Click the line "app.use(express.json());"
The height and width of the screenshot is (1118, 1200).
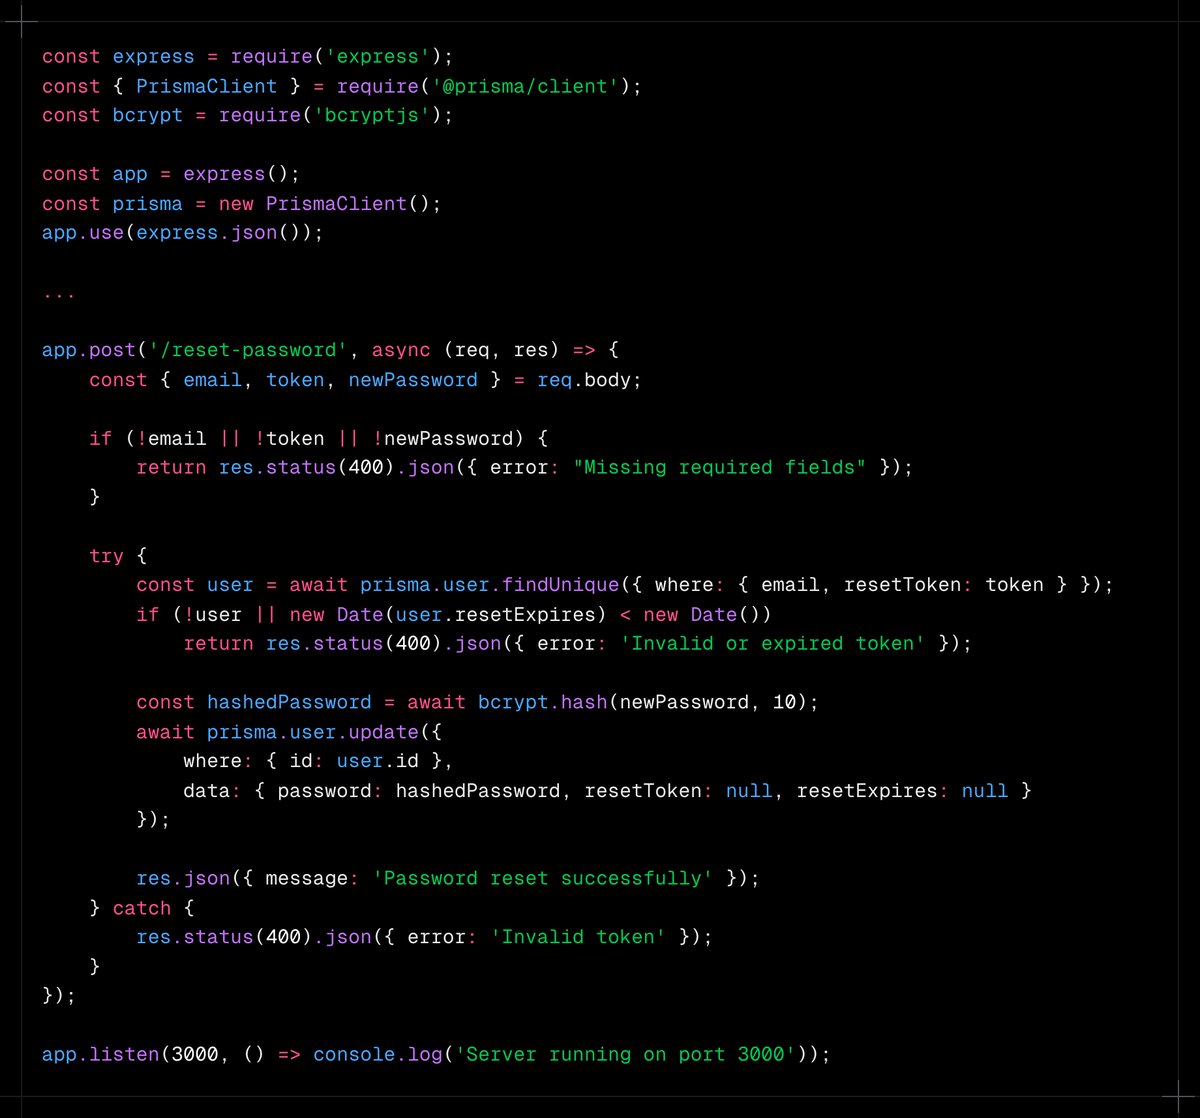[x=183, y=233]
